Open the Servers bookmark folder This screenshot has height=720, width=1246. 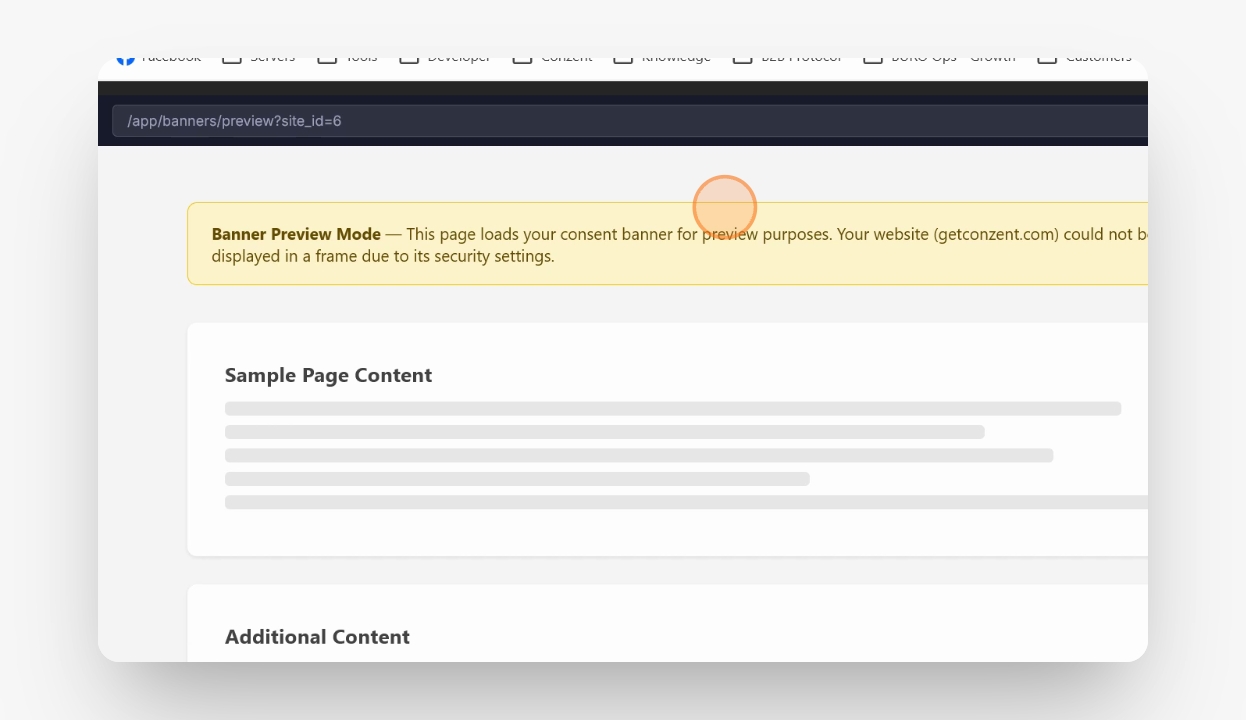pos(258,58)
